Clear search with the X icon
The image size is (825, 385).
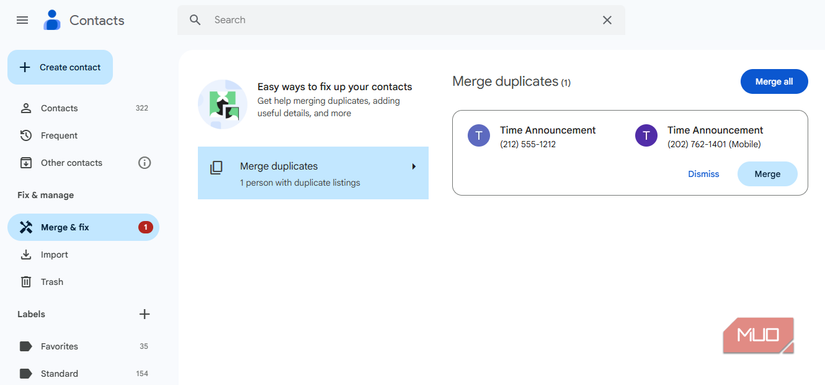pyautogui.click(x=607, y=20)
